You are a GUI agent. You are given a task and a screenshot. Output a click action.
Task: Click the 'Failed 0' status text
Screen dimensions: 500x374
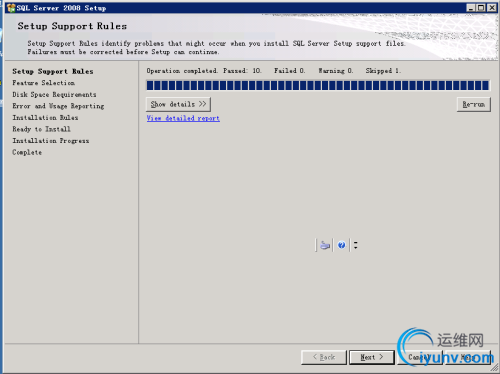[x=289, y=71]
